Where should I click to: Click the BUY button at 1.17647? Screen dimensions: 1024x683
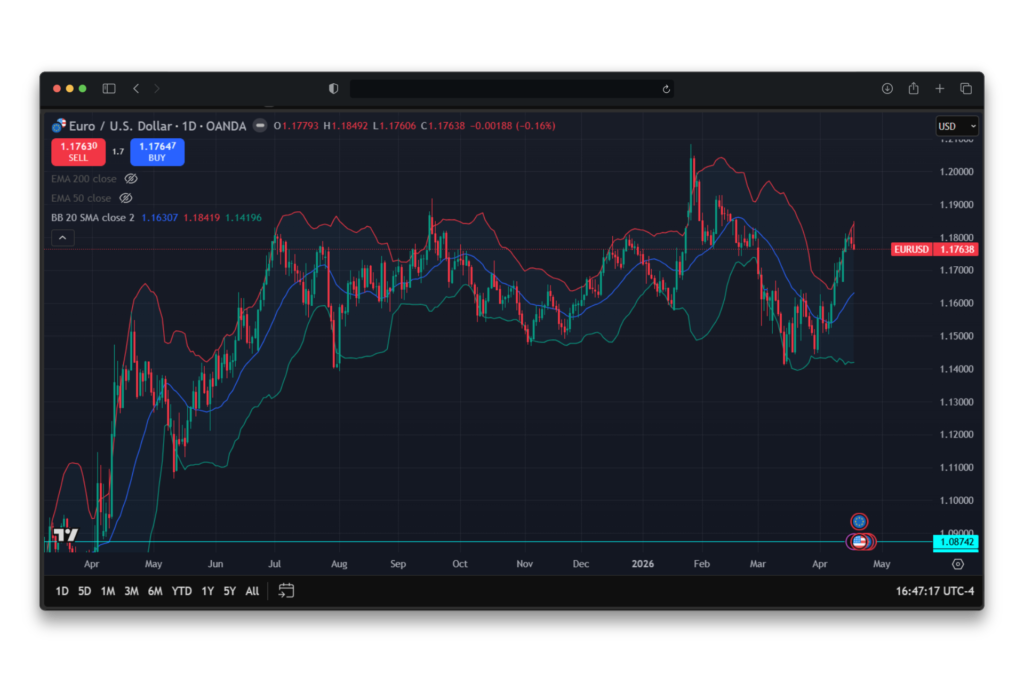pyautogui.click(x=157, y=152)
